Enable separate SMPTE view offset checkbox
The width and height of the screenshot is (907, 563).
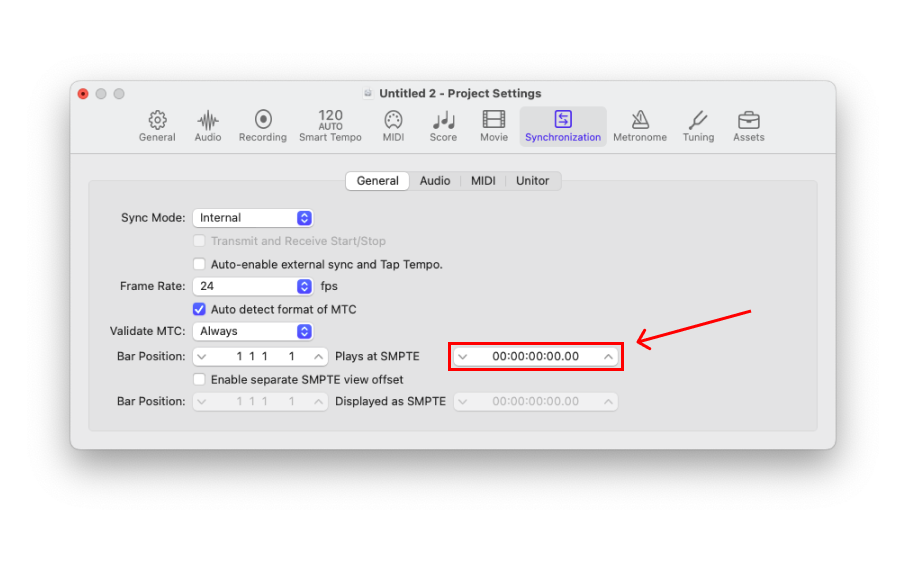[199, 380]
